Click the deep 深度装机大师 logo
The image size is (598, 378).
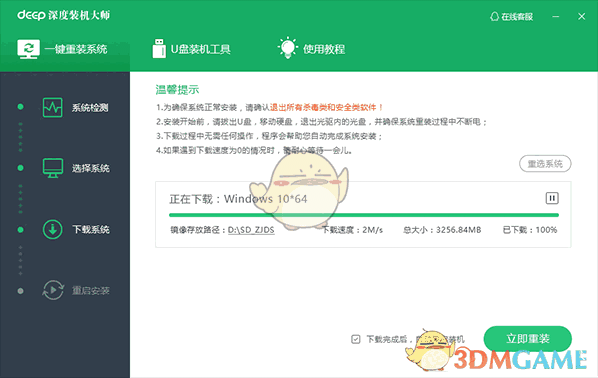pos(64,15)
